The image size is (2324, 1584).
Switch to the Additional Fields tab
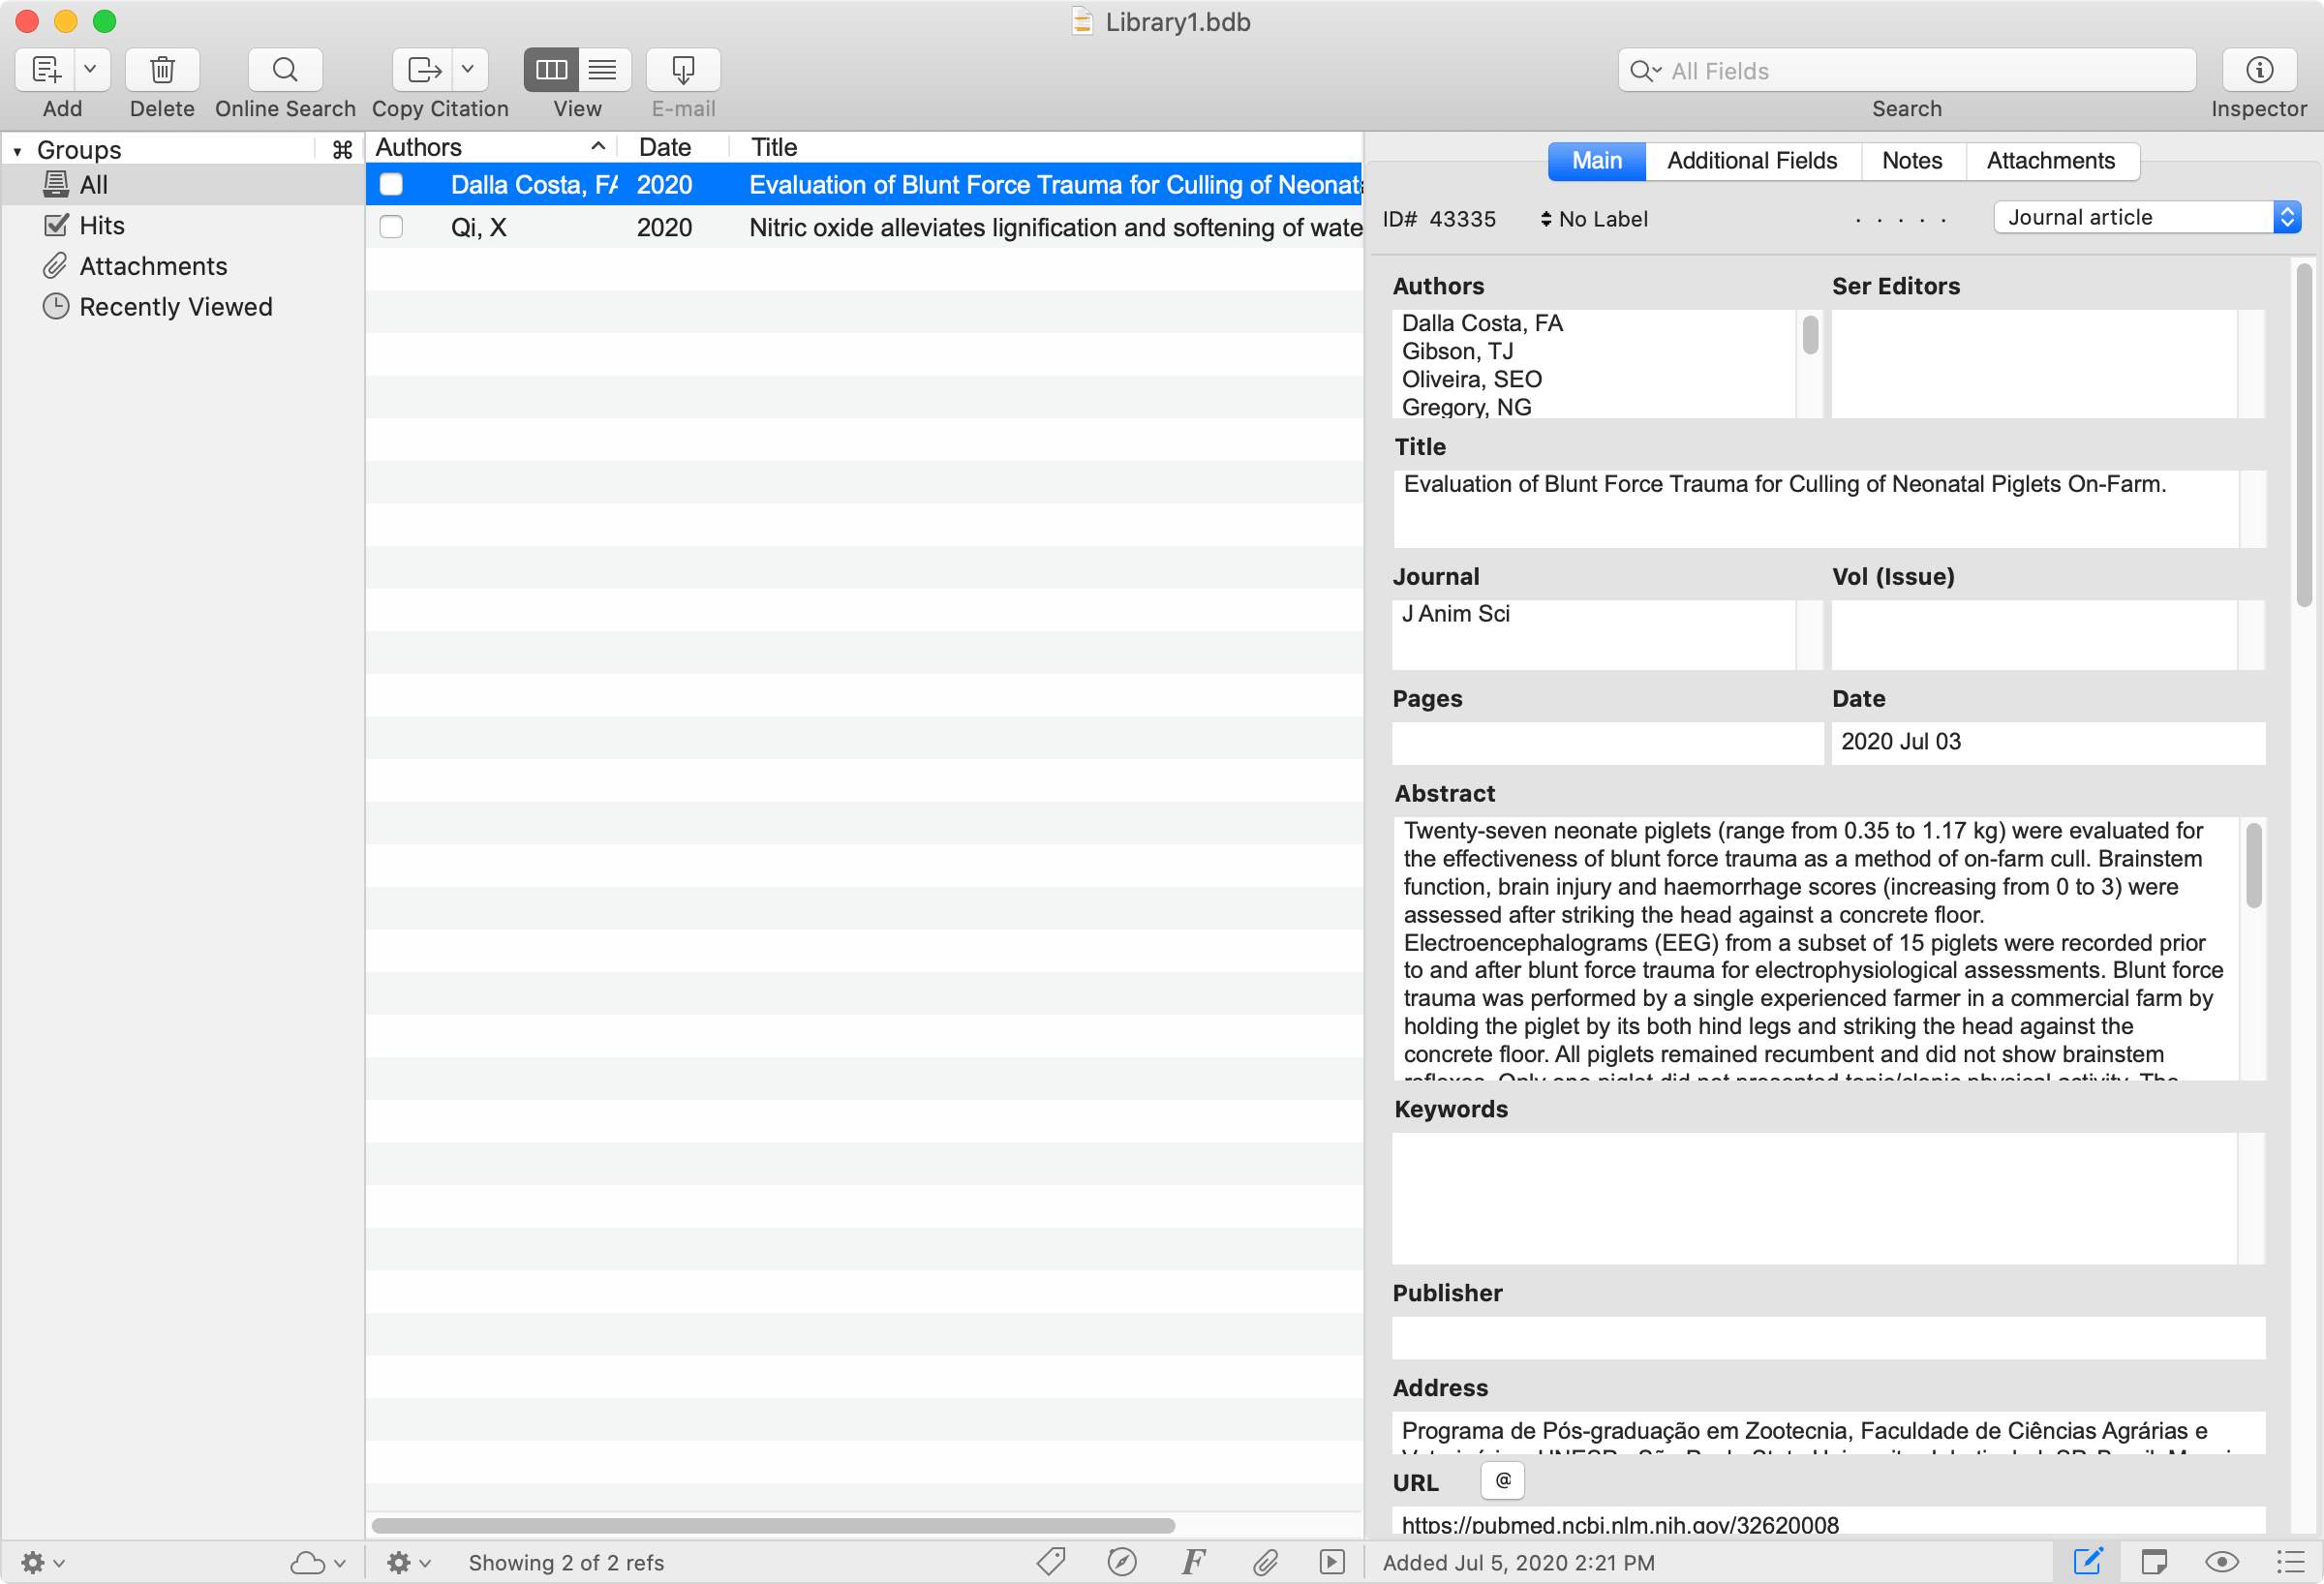pyautogui.click(x=1752, y=161)
